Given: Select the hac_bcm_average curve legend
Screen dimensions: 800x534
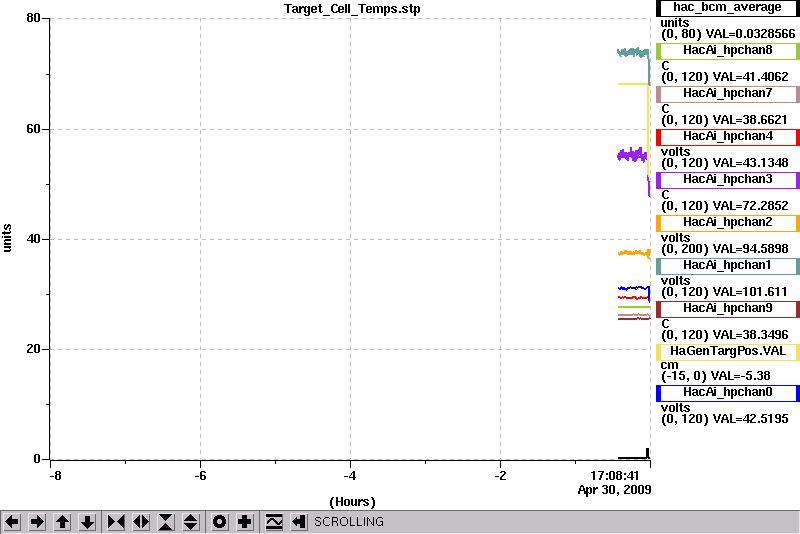Looking at the screenshot, I should point(728,8).
